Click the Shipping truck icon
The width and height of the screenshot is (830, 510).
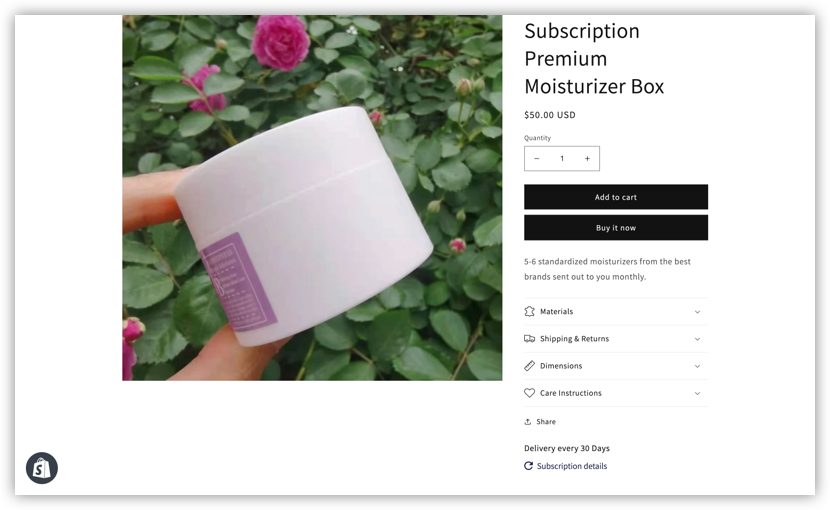(x=529, y=338)
